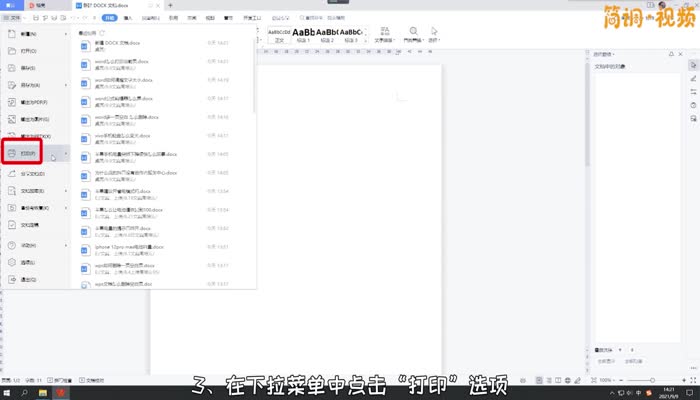
Task: Click the quick-access Save icon in toolbar
Action: point(36,18)
